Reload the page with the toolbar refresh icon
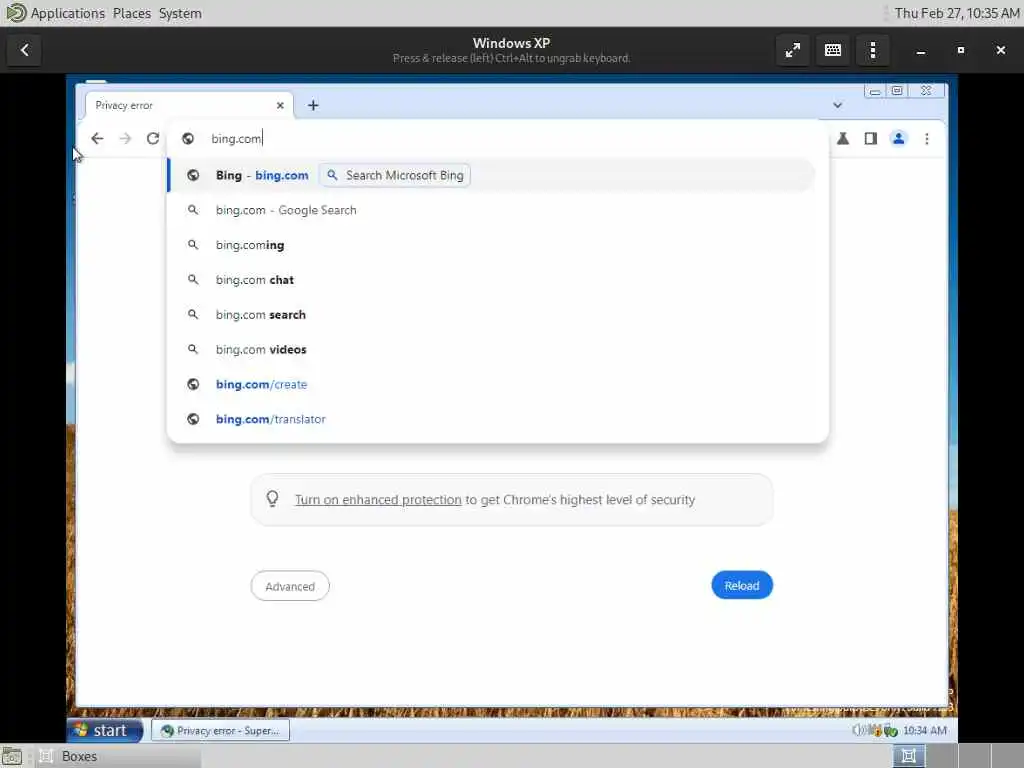The image size is (1024, 768). pos(153,138)
